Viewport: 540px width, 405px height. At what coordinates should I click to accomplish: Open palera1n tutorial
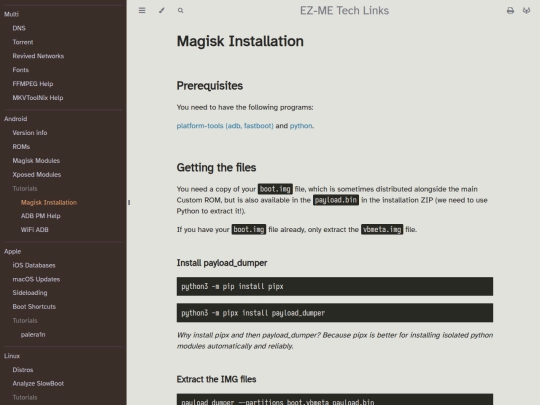(33, 334)
